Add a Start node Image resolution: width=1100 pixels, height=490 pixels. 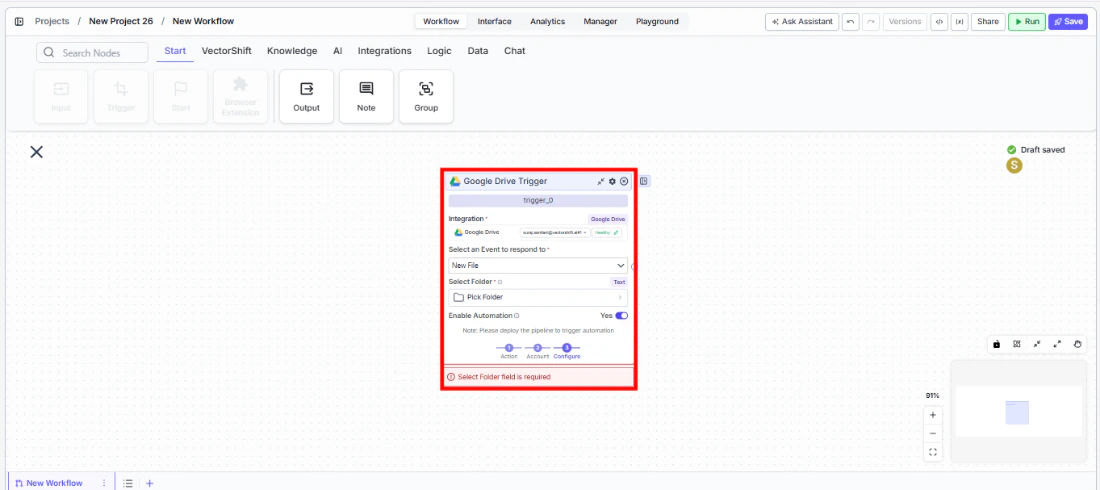pyautogui.click(x=180, y=96)
